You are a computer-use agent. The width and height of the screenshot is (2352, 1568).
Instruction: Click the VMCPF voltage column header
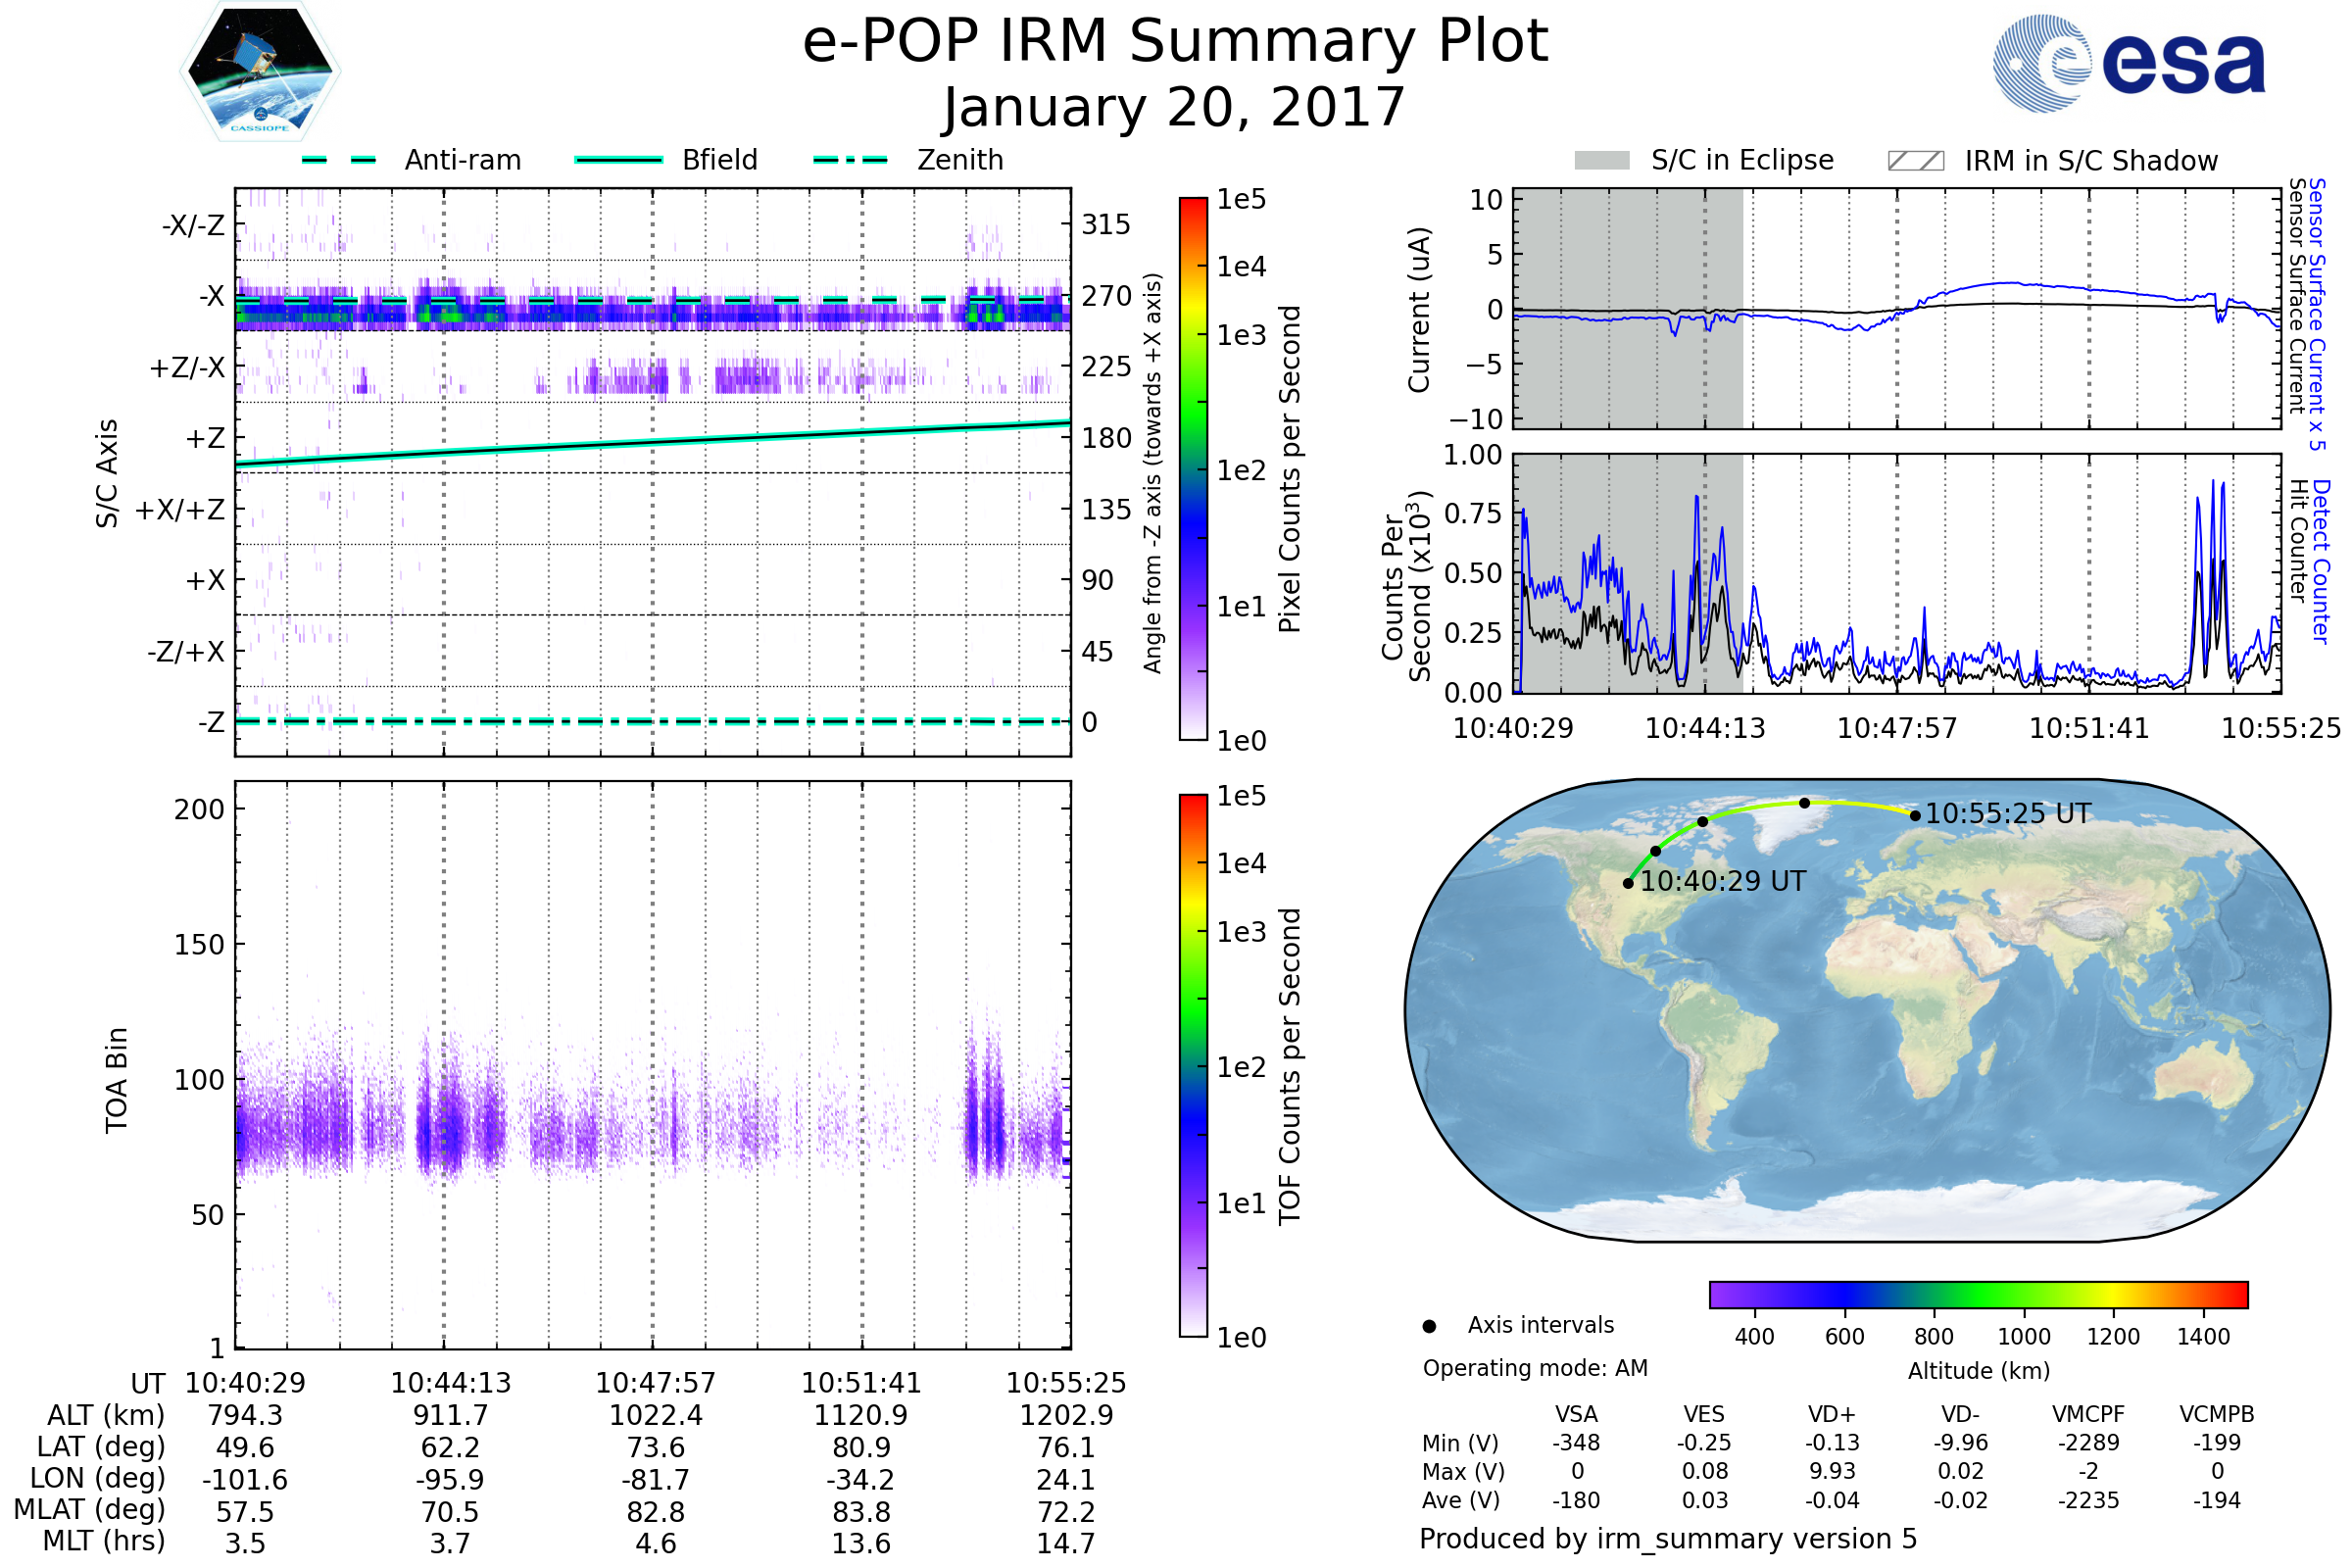2087,1414
